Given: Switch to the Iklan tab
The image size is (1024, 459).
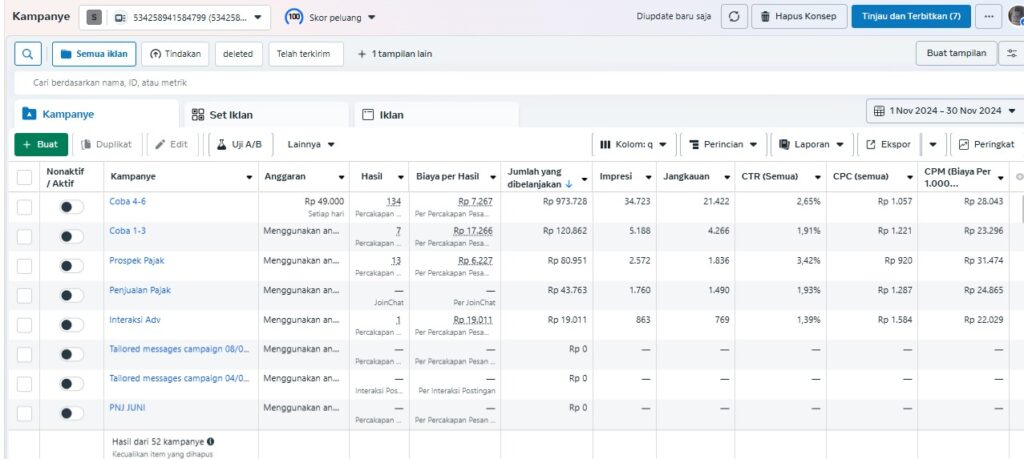Looking at the screenshot, I should coord(391,115).
